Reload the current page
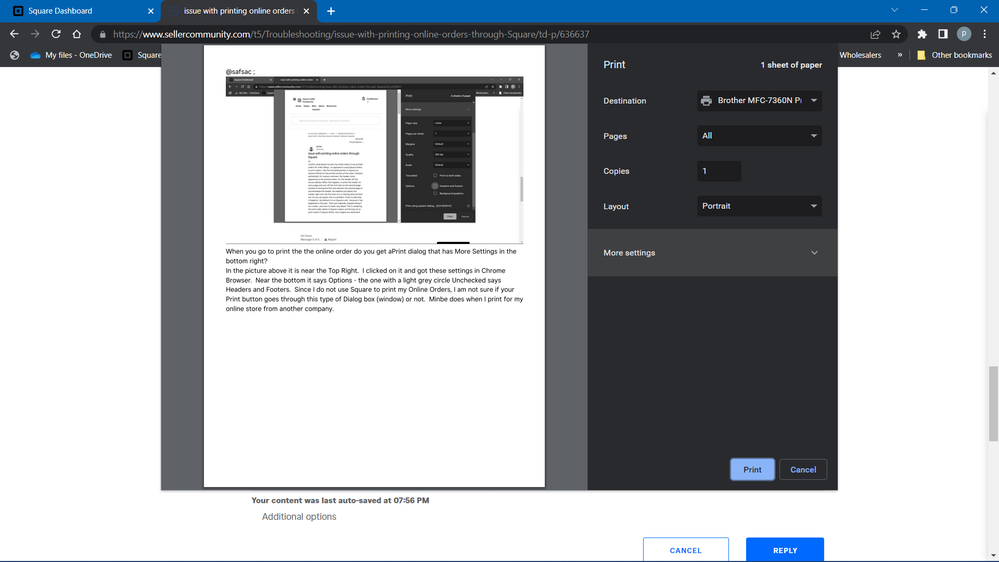 tap(56, 34)
